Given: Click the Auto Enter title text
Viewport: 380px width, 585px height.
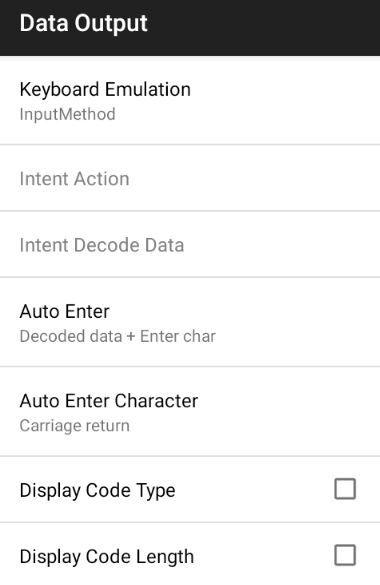Looking at the screenshot, I should point(65,312).
